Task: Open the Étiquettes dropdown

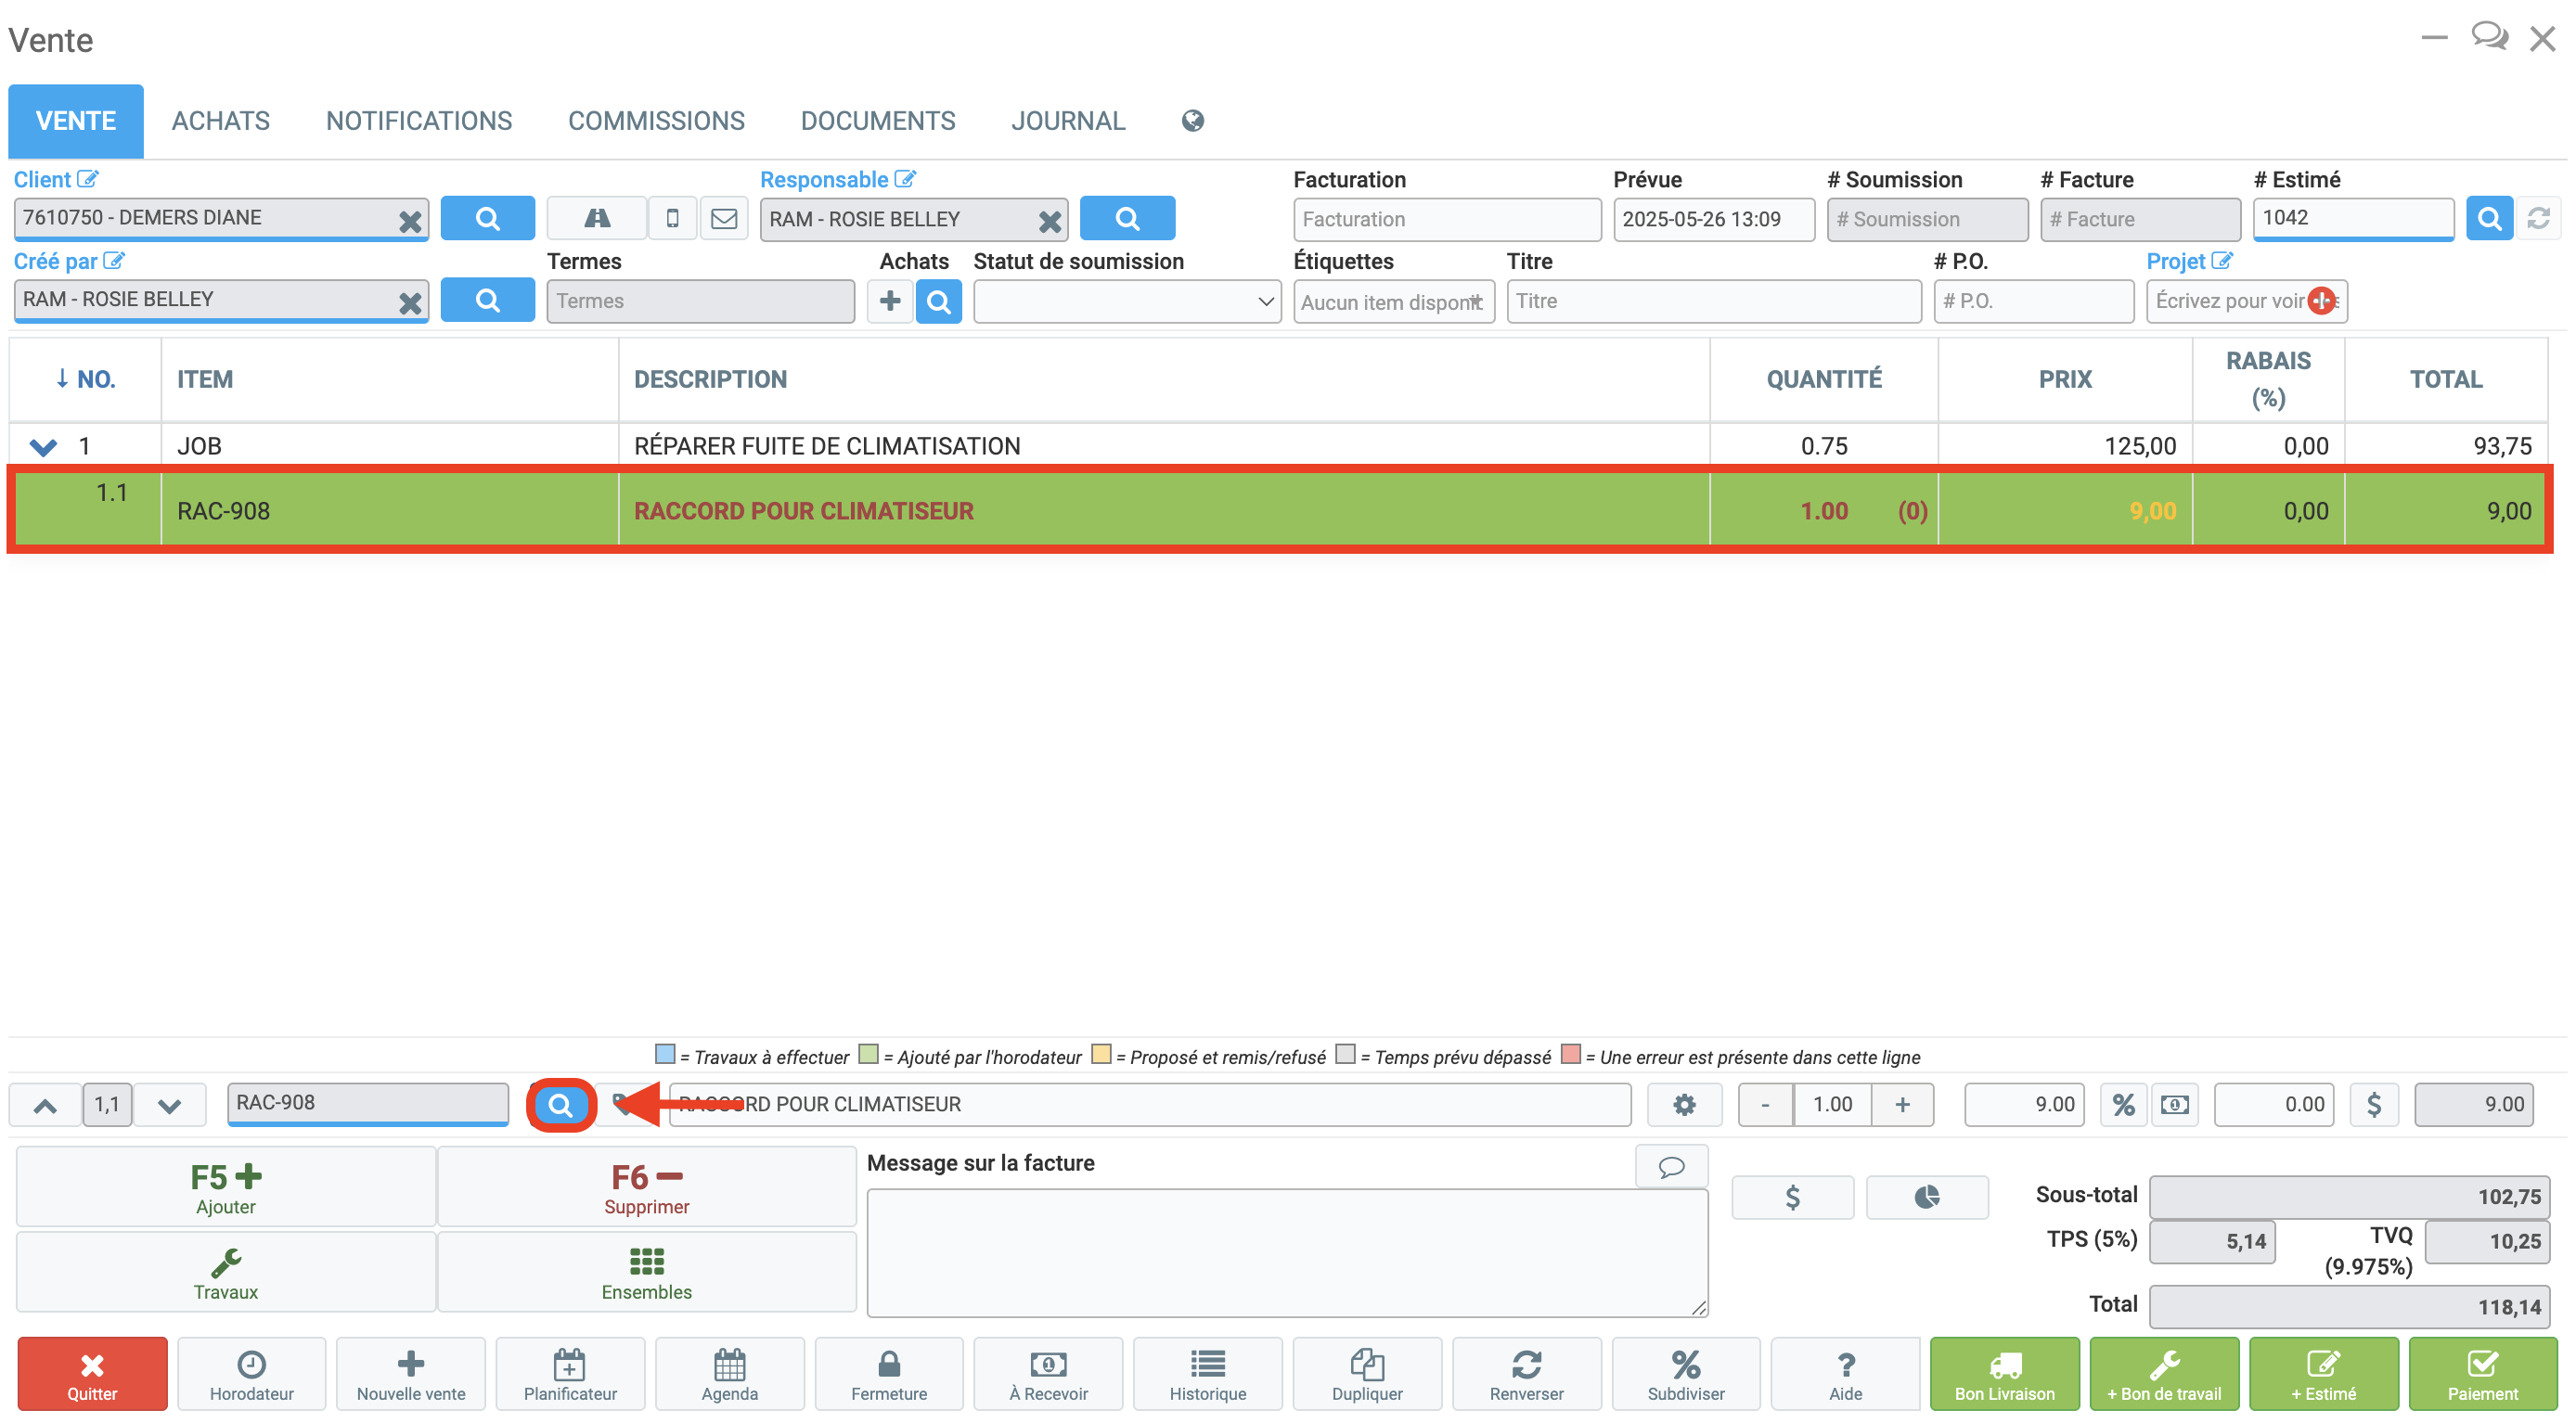Action: (x=1392, y=301)
